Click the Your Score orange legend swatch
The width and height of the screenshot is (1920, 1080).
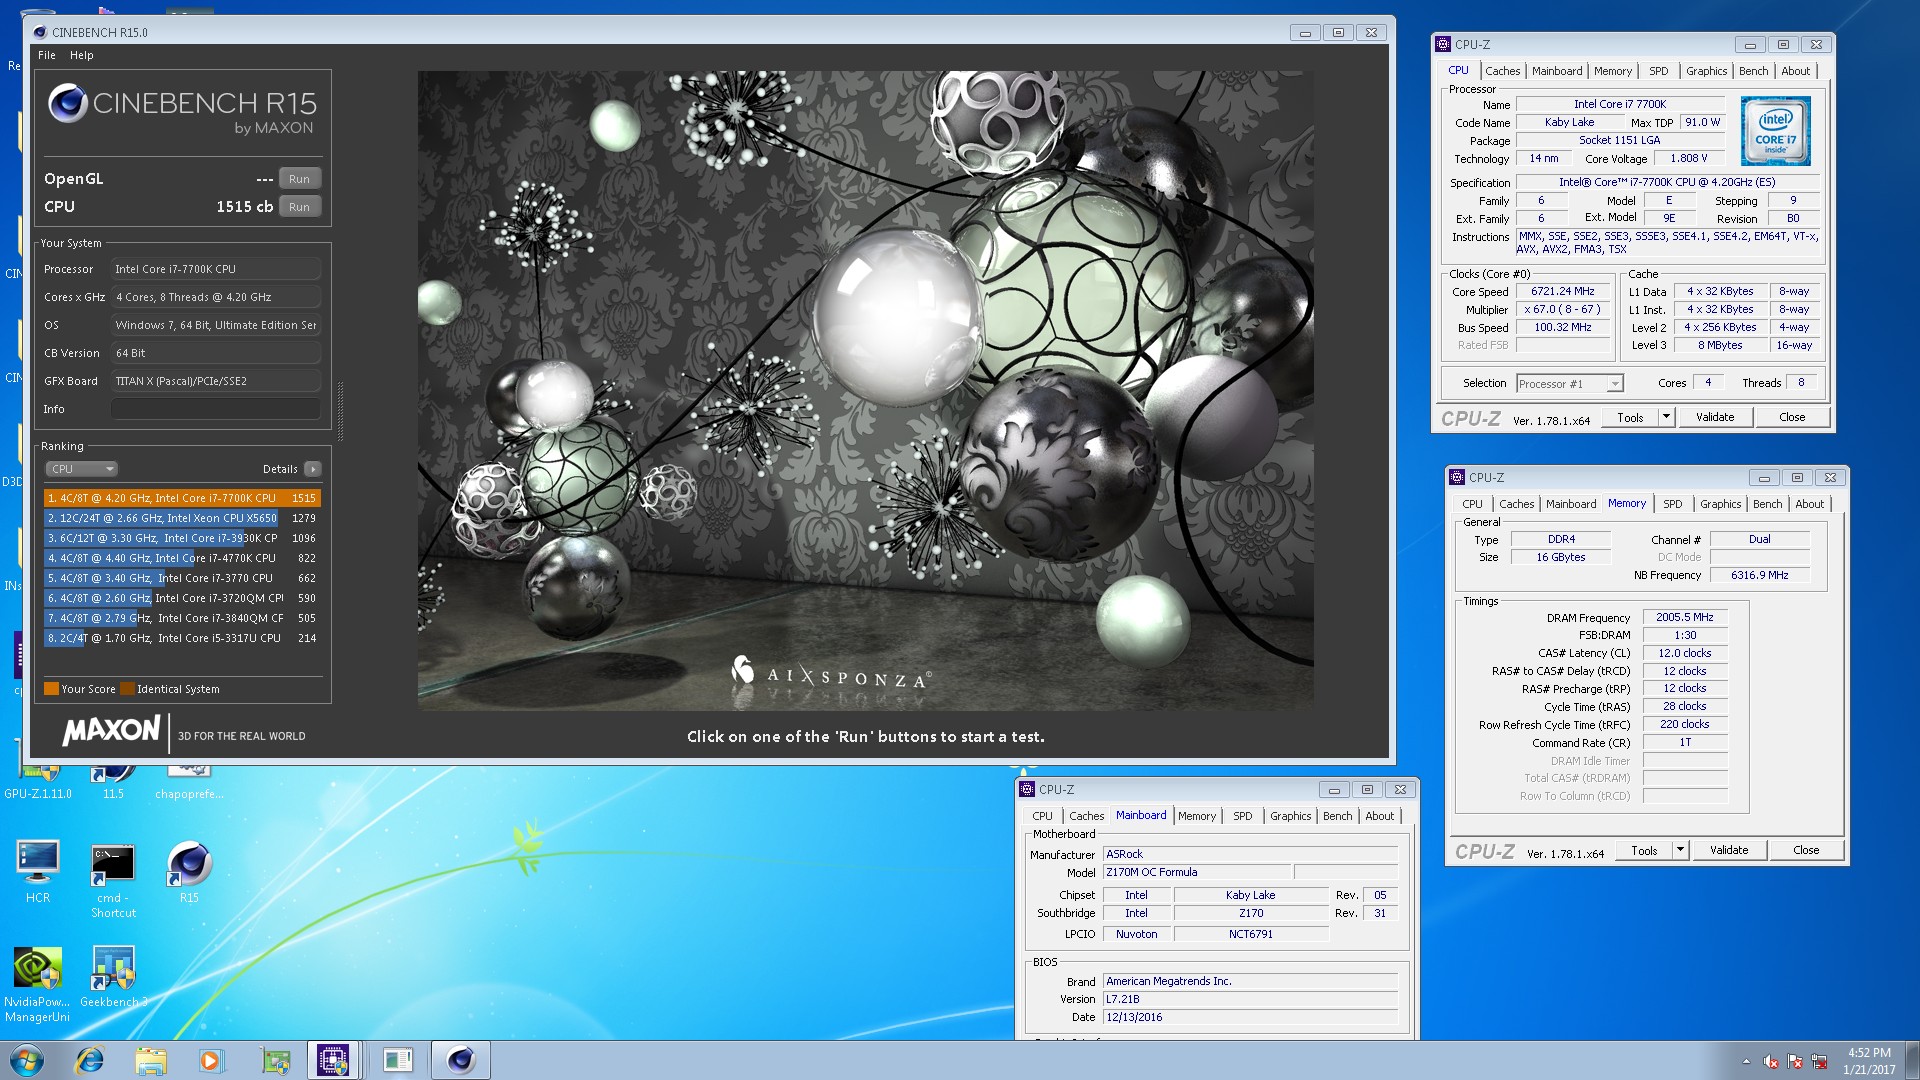[x=51, y=689]
